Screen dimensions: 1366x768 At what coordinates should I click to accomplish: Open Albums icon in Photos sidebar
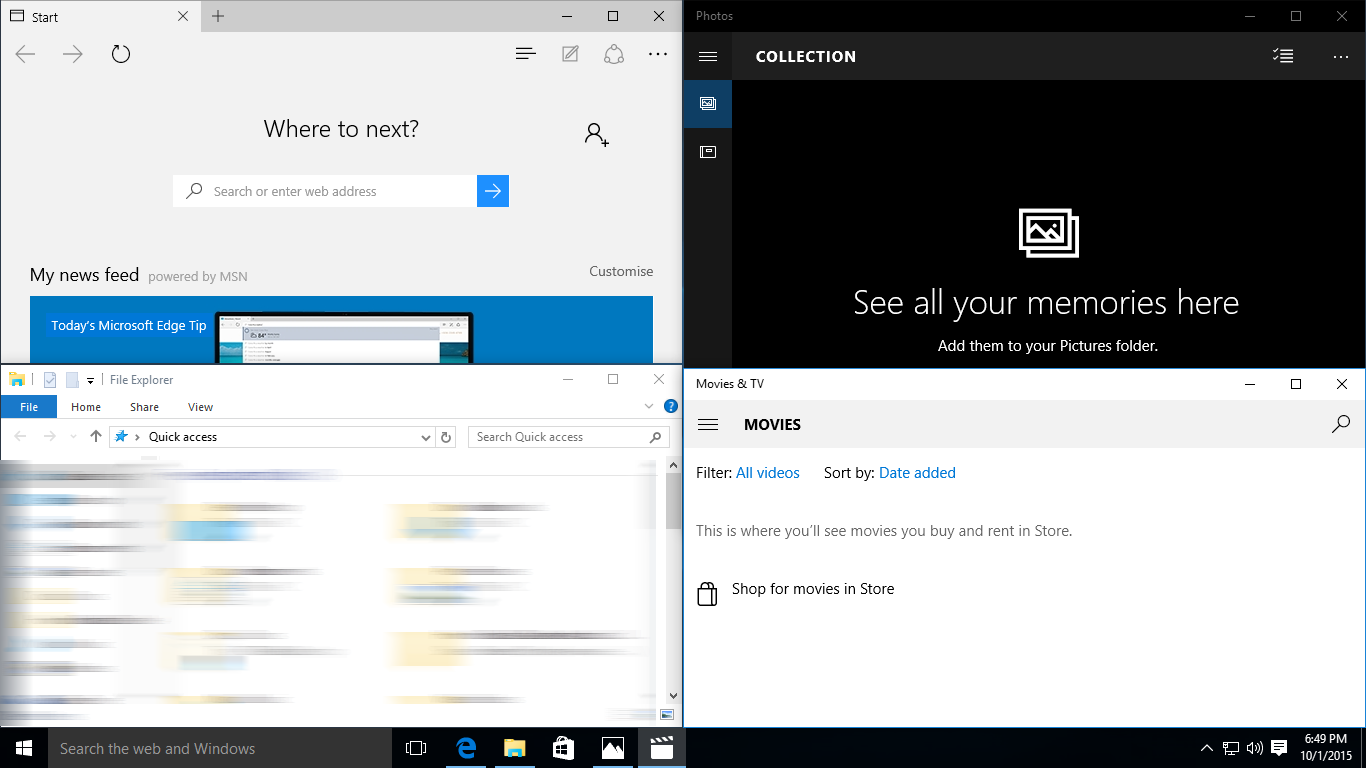pos(708,152)
